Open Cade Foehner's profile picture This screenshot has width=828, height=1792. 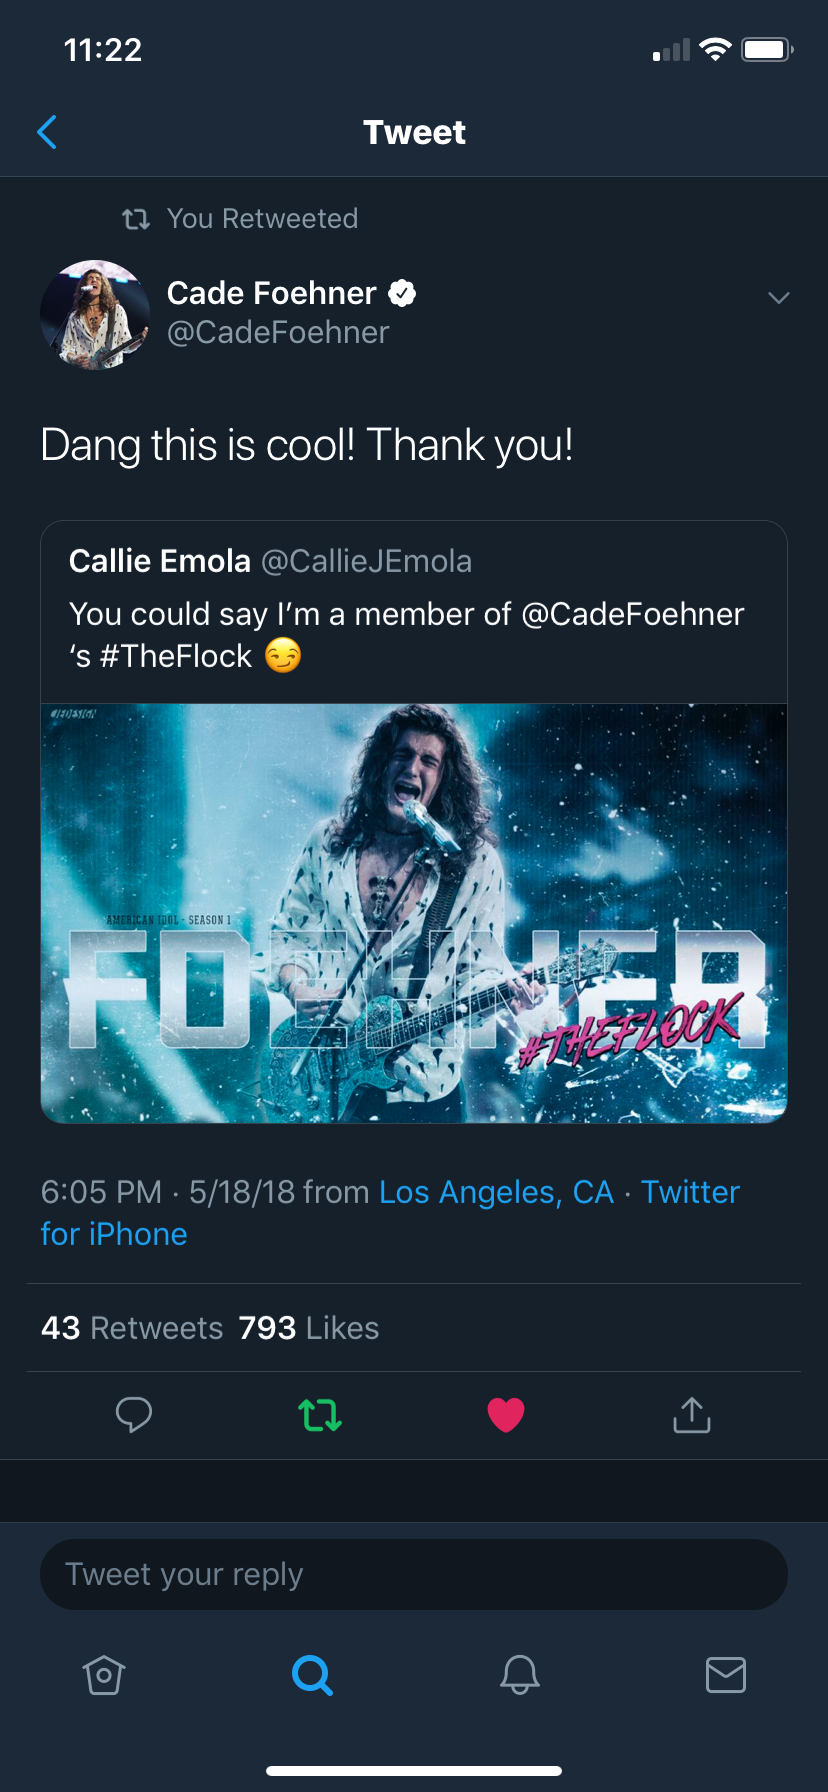[x=95, y=314]
